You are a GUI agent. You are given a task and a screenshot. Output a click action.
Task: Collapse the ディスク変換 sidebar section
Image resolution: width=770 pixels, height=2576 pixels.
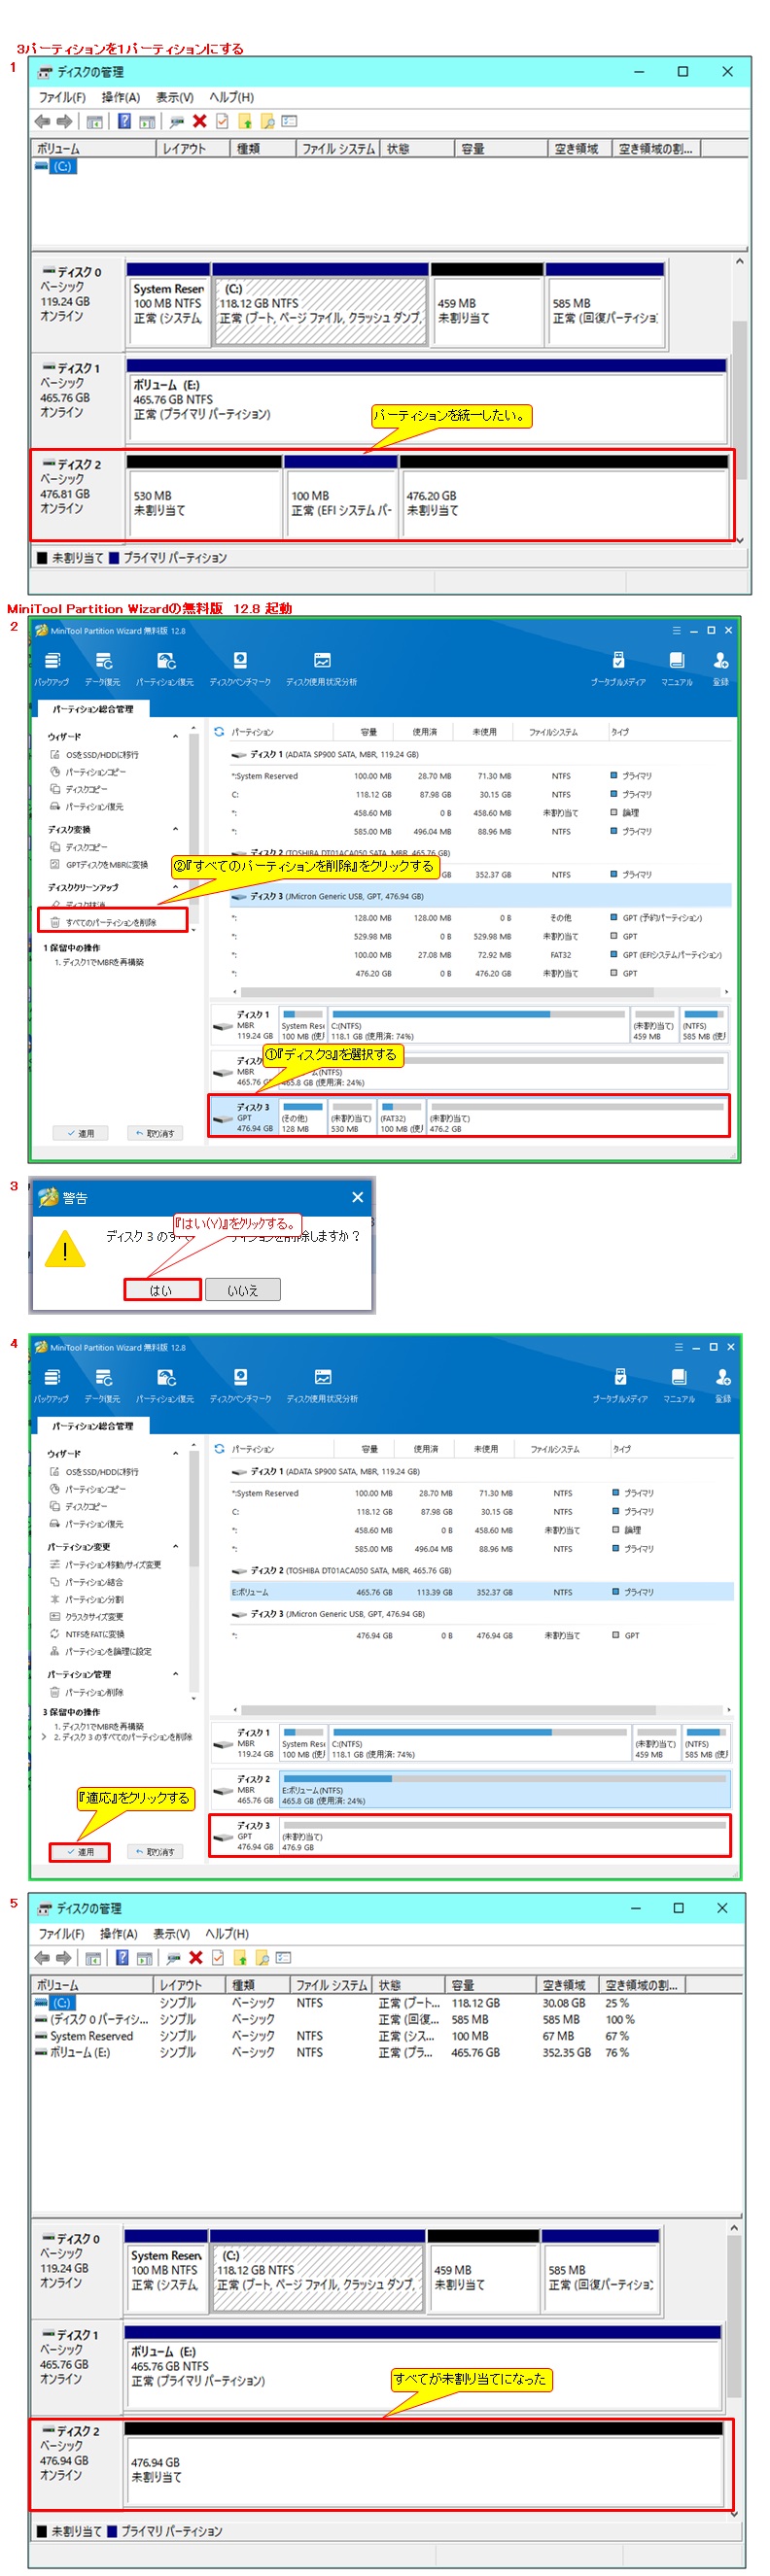(x=175, y=829)
